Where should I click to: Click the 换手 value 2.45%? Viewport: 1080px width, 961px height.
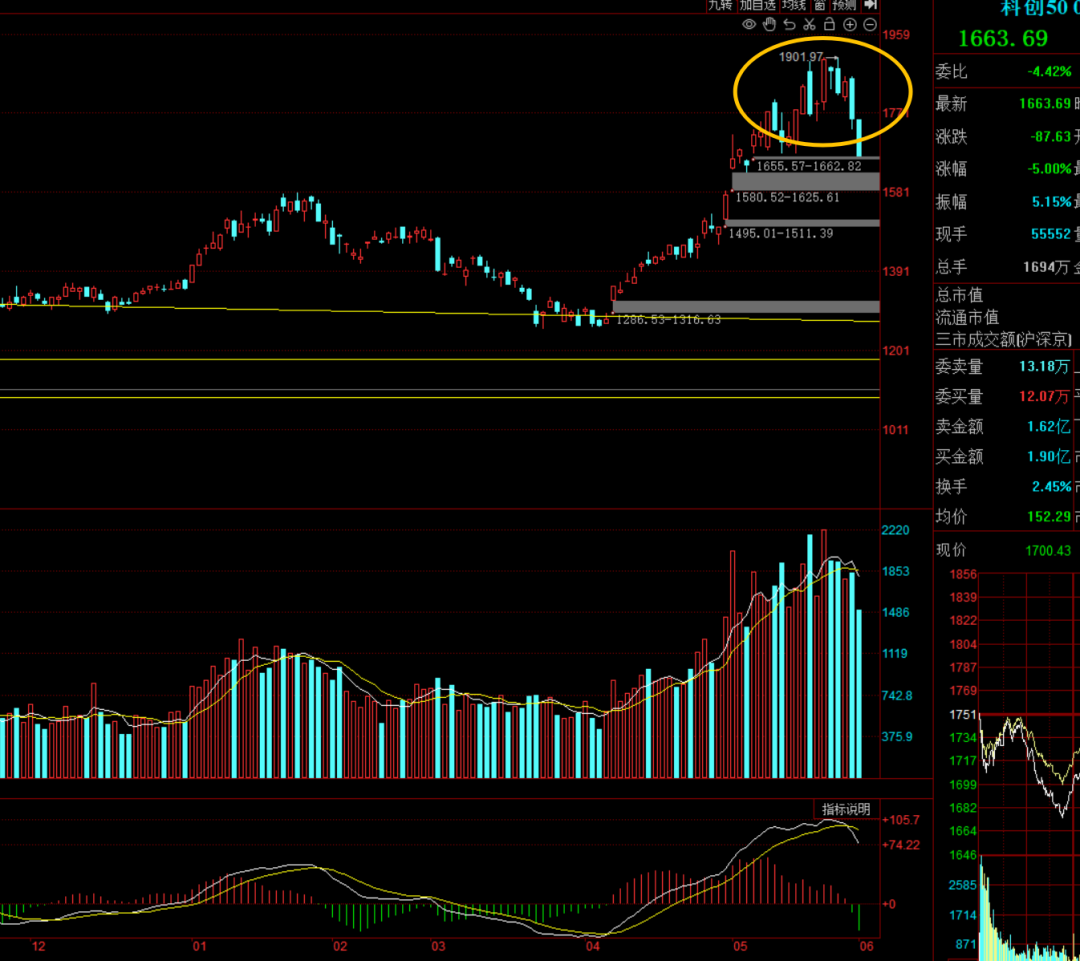(x=1052, y=486)
